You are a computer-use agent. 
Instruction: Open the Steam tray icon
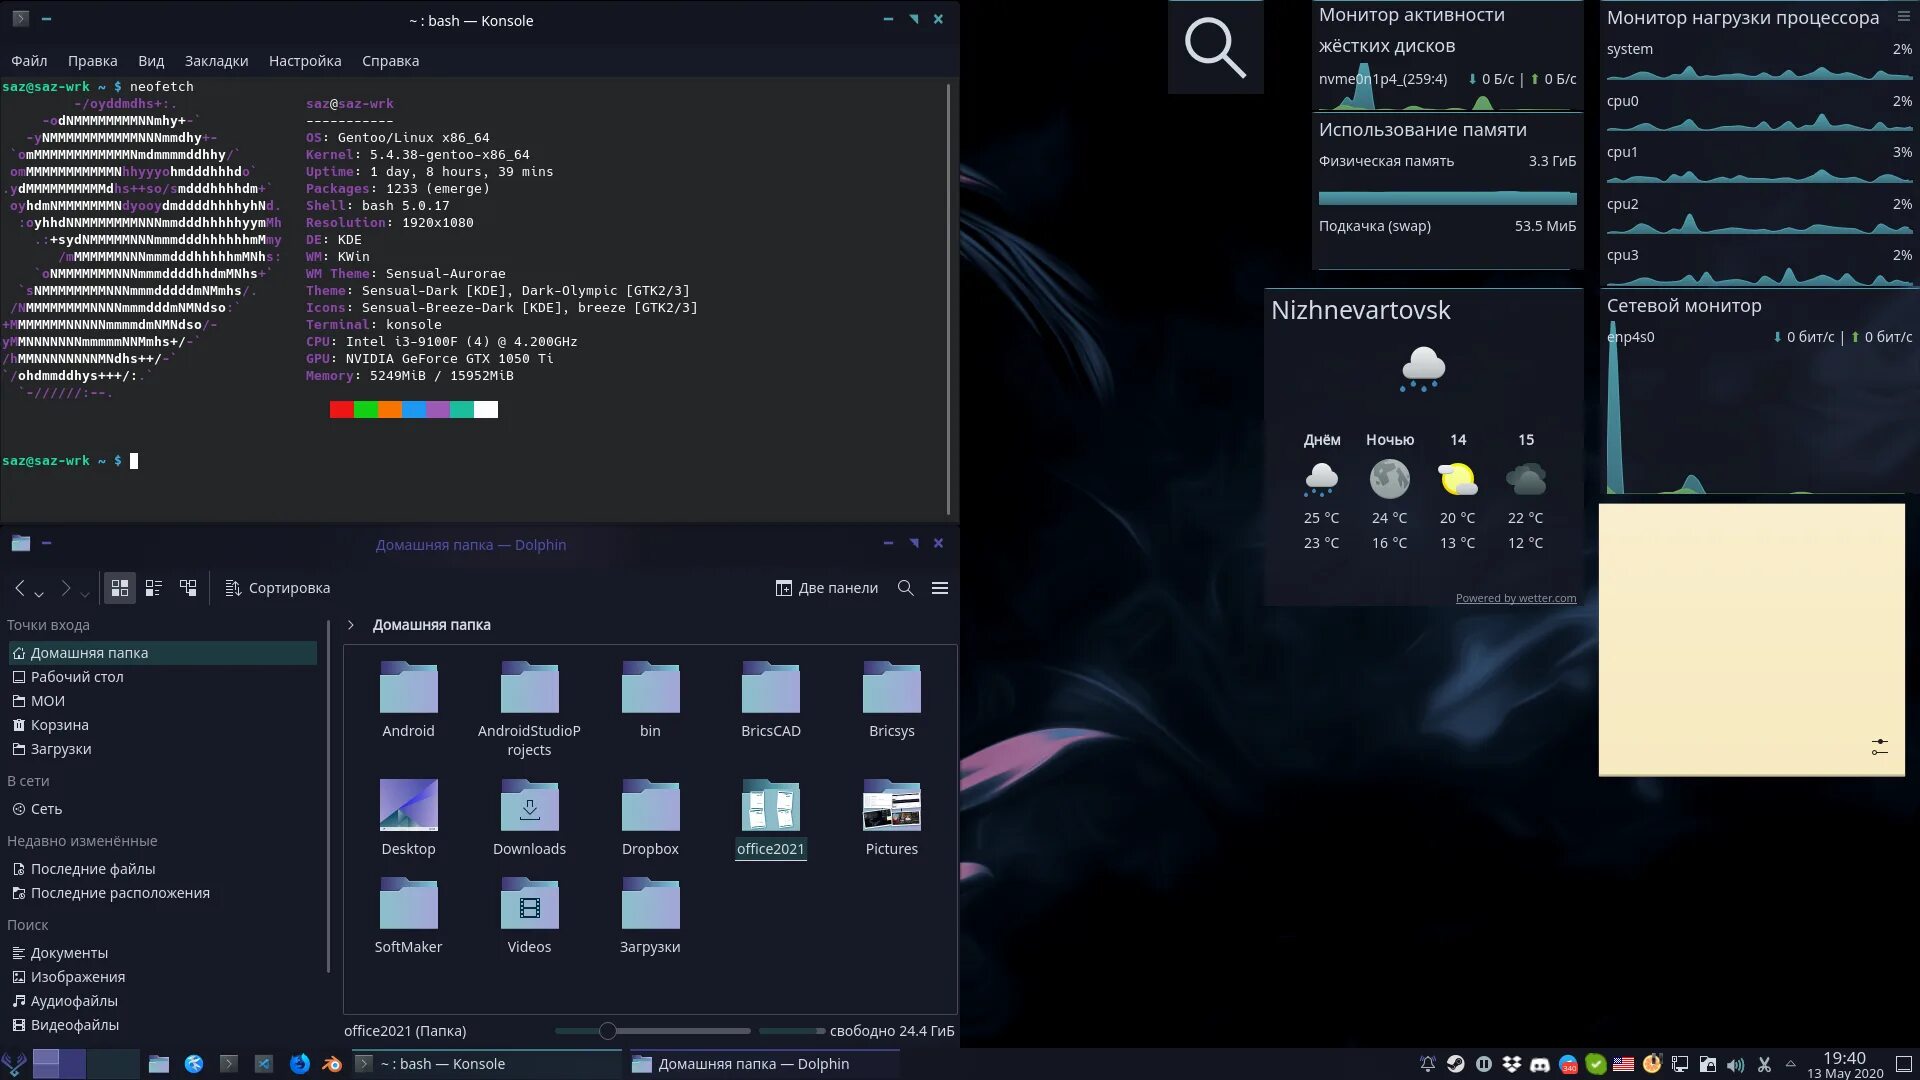click(x=1456, y=1064)
